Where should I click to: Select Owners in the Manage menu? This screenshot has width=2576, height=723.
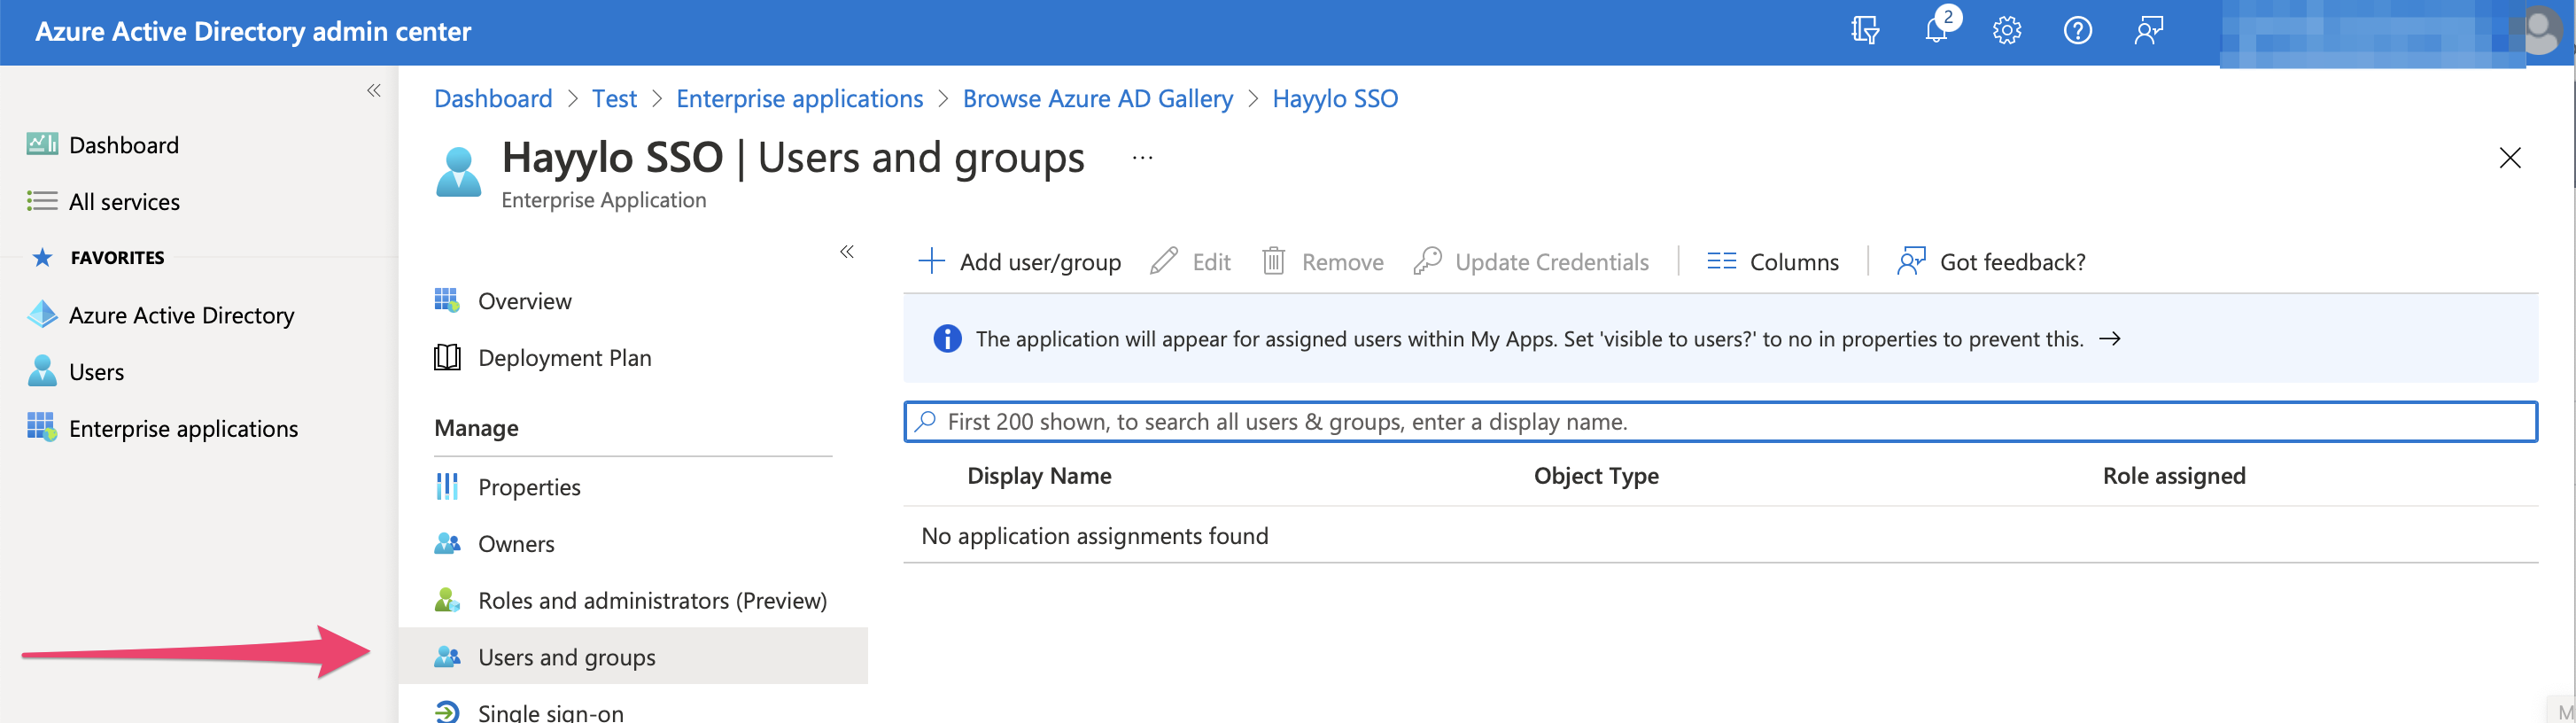(x=516, y=544)
